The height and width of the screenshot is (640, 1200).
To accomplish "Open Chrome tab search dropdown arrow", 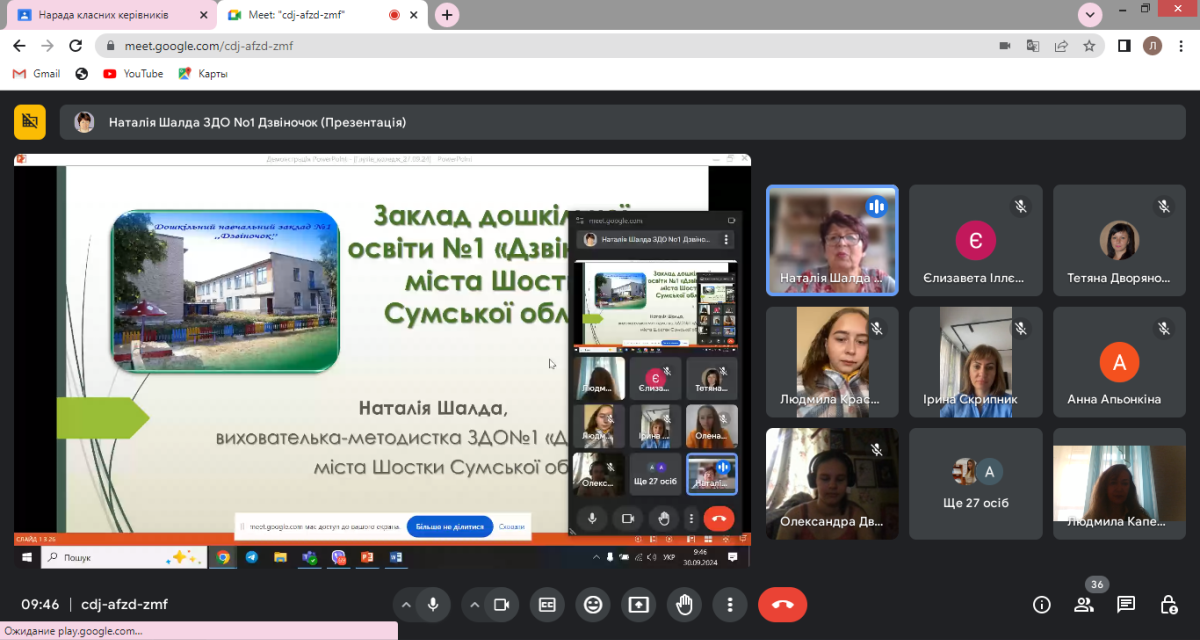I will pos(1089,14).
